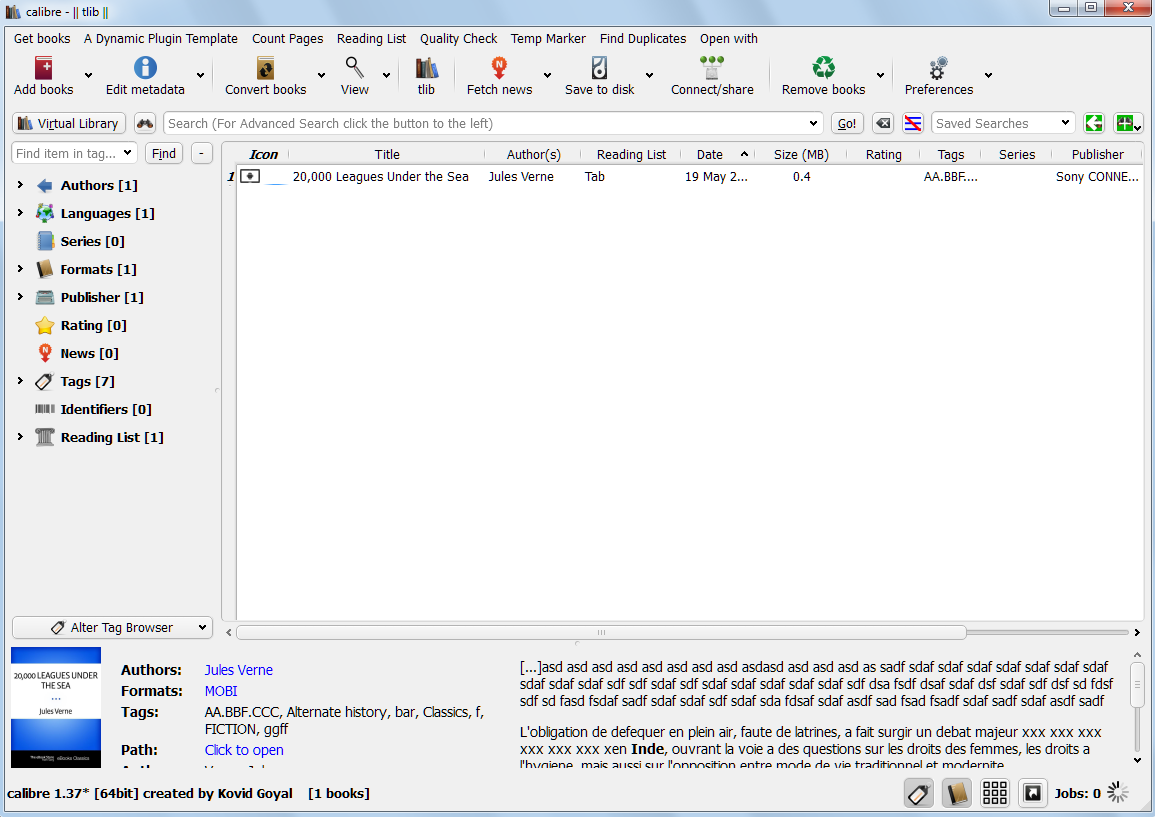
Task: Open advanced search binoculars icon
Action: coord(145,123)
